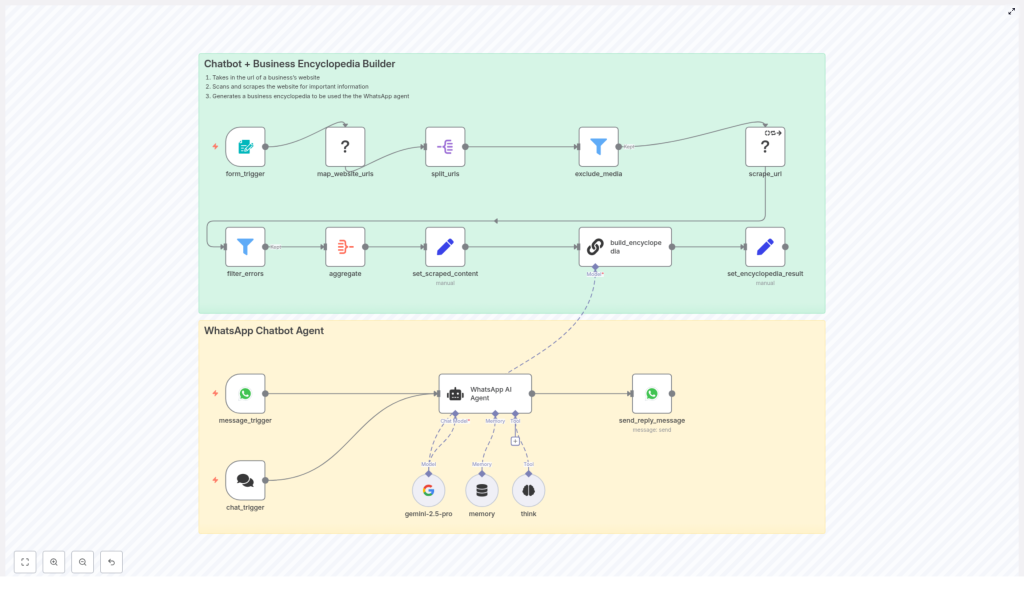Click the gemini-2.5-pro Google icon
1024x601 pixels.
tap(428, 490)
